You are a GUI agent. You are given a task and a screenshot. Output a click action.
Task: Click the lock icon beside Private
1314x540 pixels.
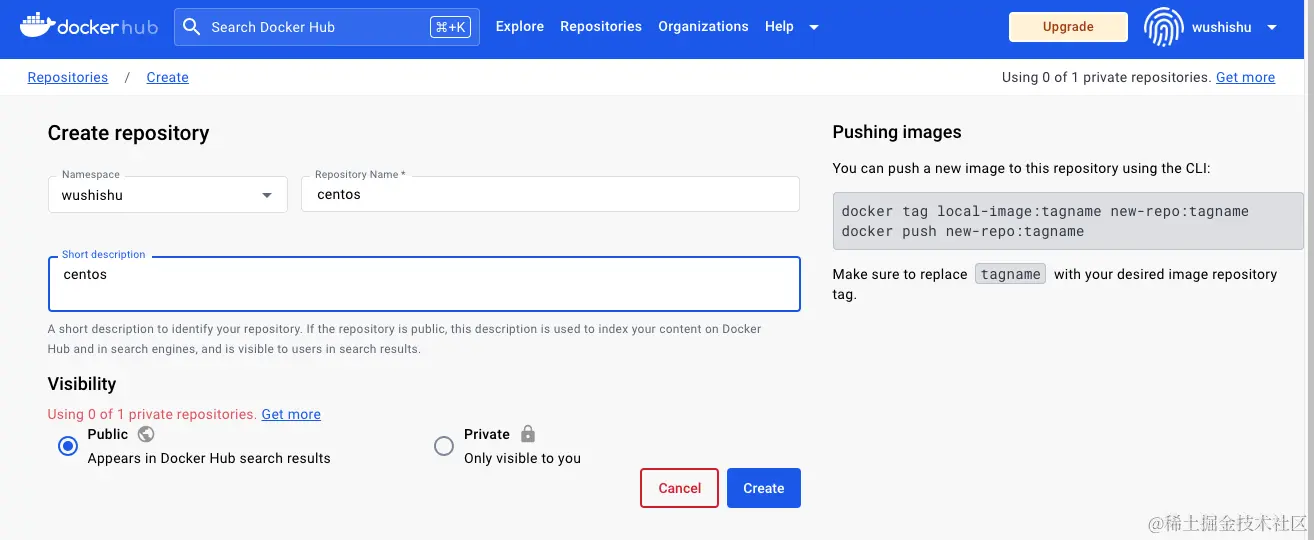click(x=528, y=434)
